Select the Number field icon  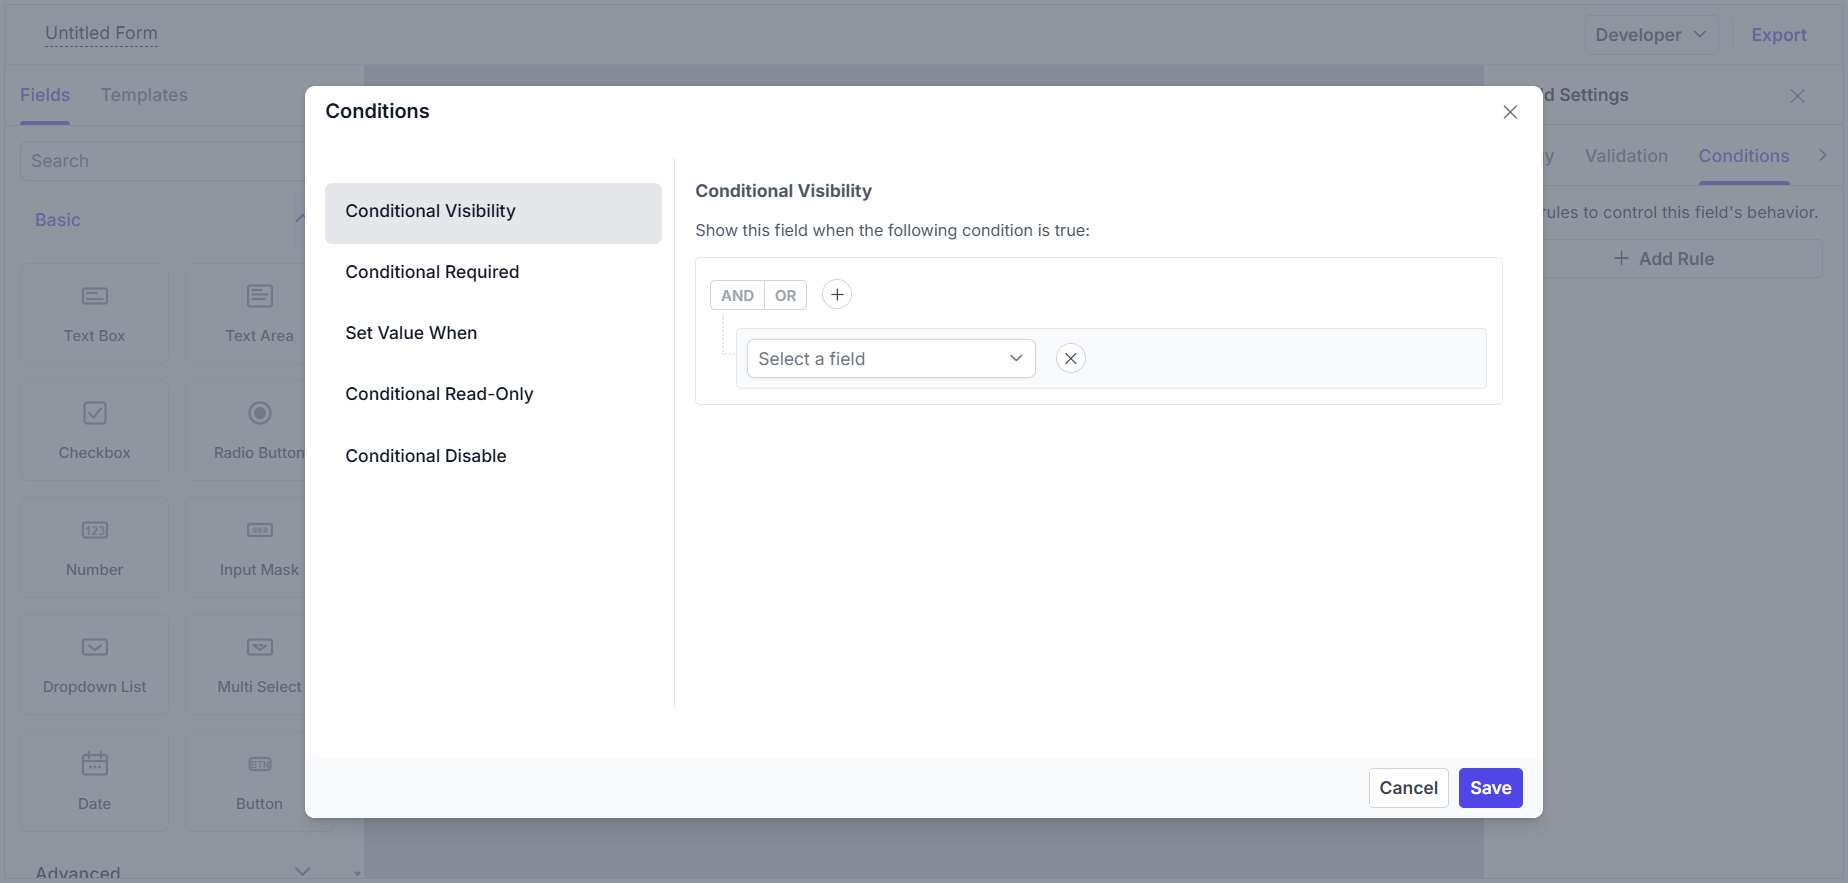[95, 530]
